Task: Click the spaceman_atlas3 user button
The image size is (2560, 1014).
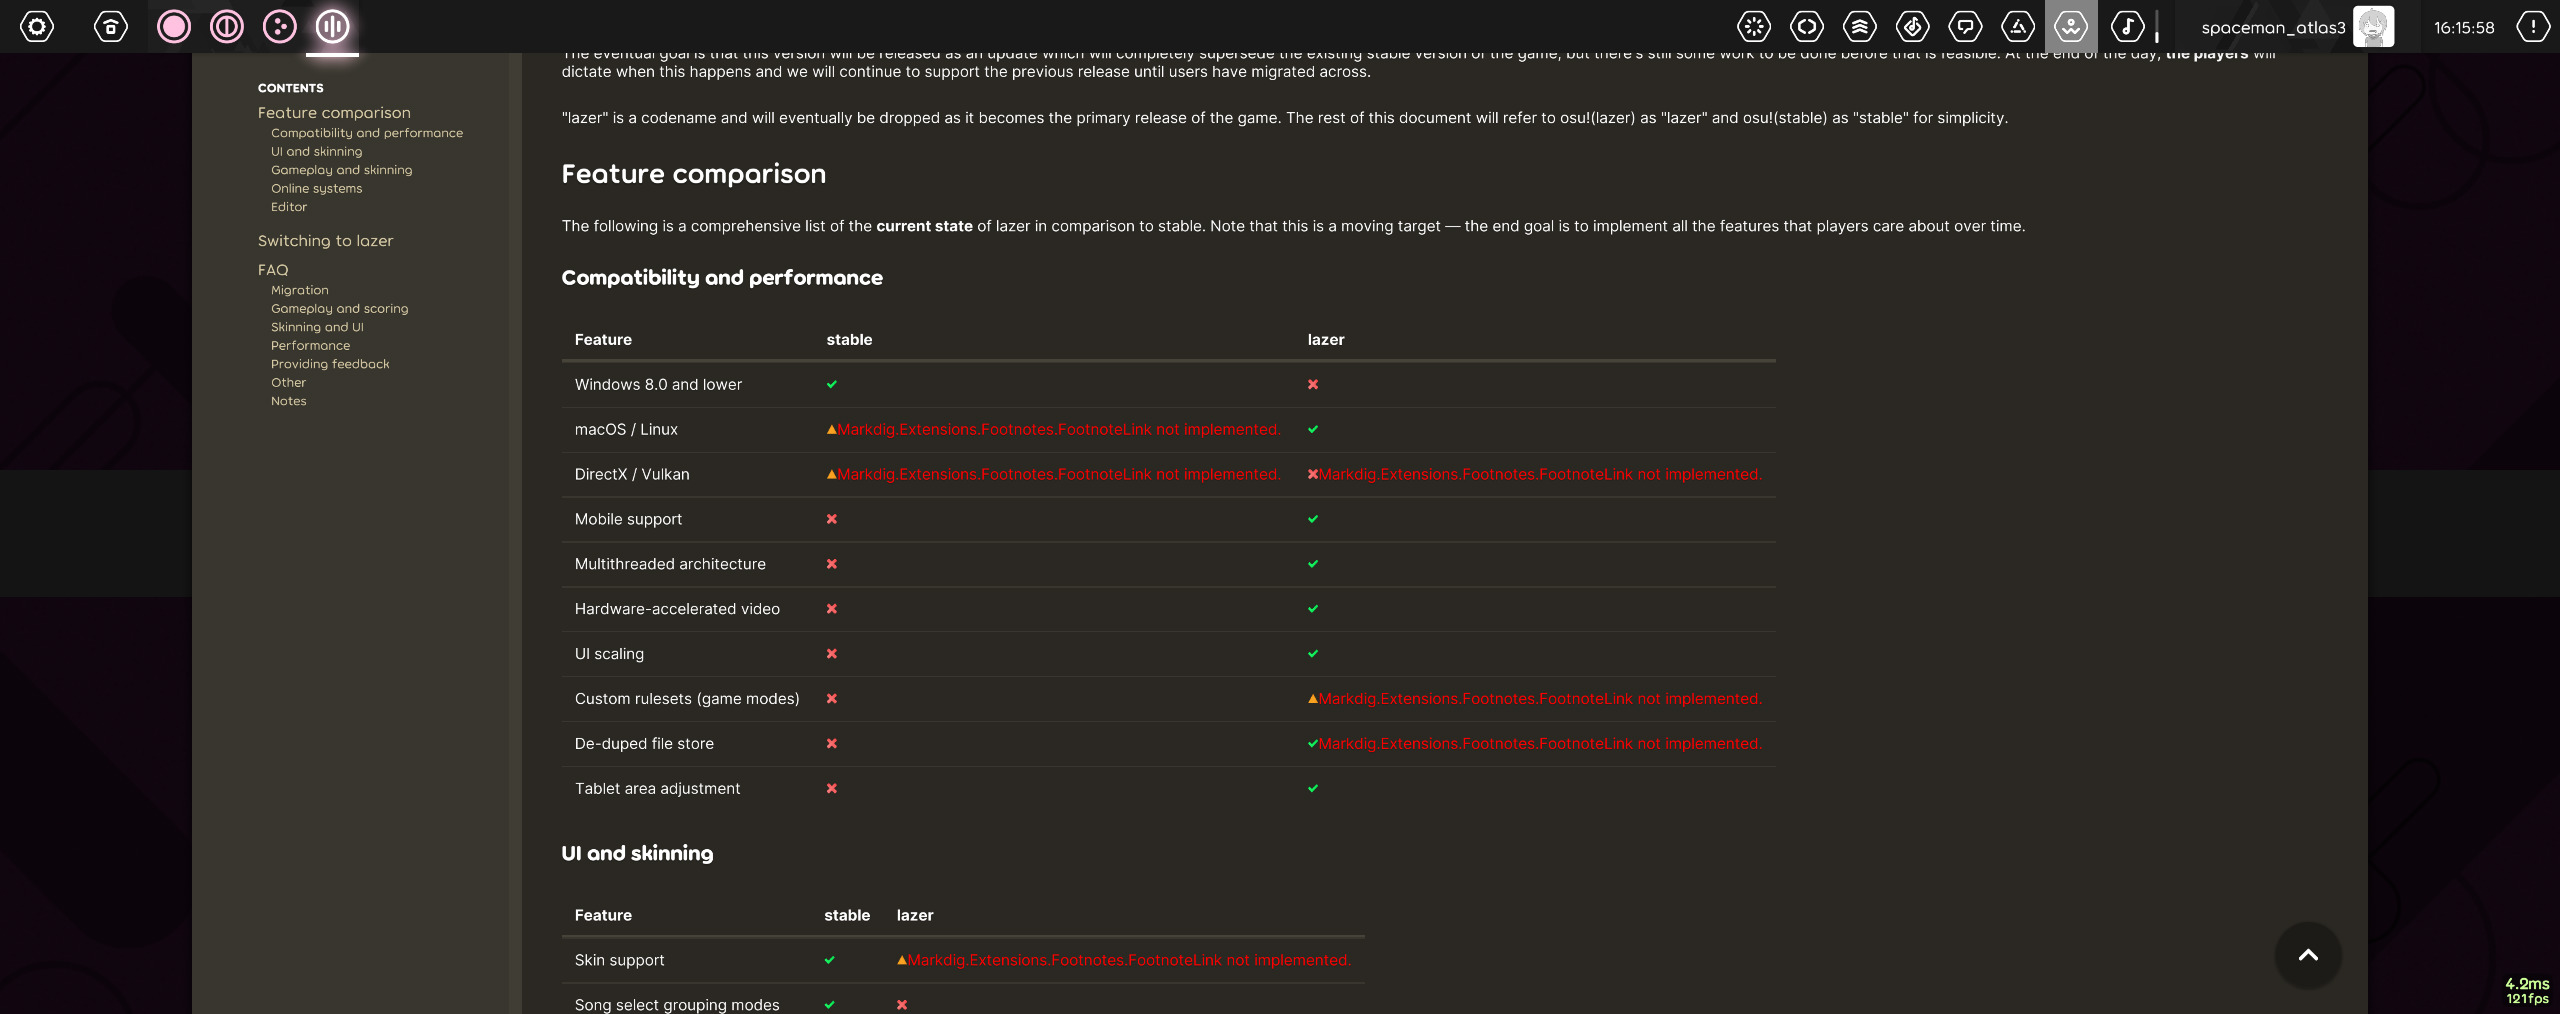Action: coord(2296,27)
